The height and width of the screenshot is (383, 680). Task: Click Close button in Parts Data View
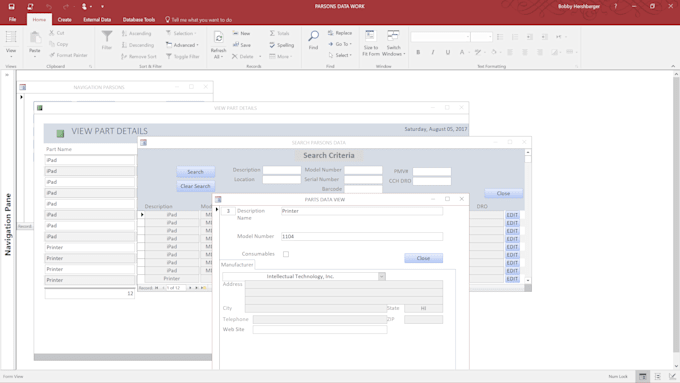click(424, 258)
